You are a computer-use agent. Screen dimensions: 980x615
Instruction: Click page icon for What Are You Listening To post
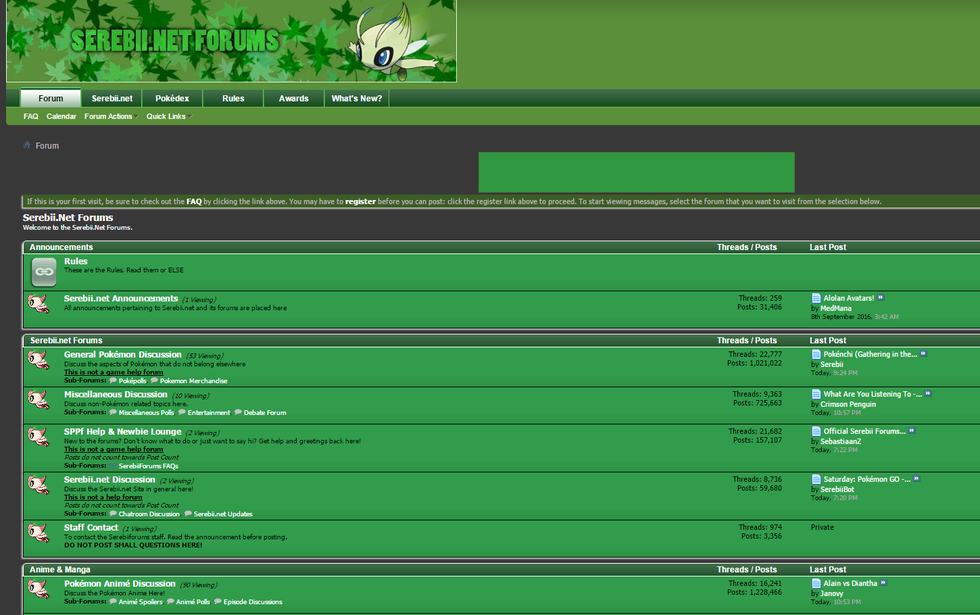point(816,394)
